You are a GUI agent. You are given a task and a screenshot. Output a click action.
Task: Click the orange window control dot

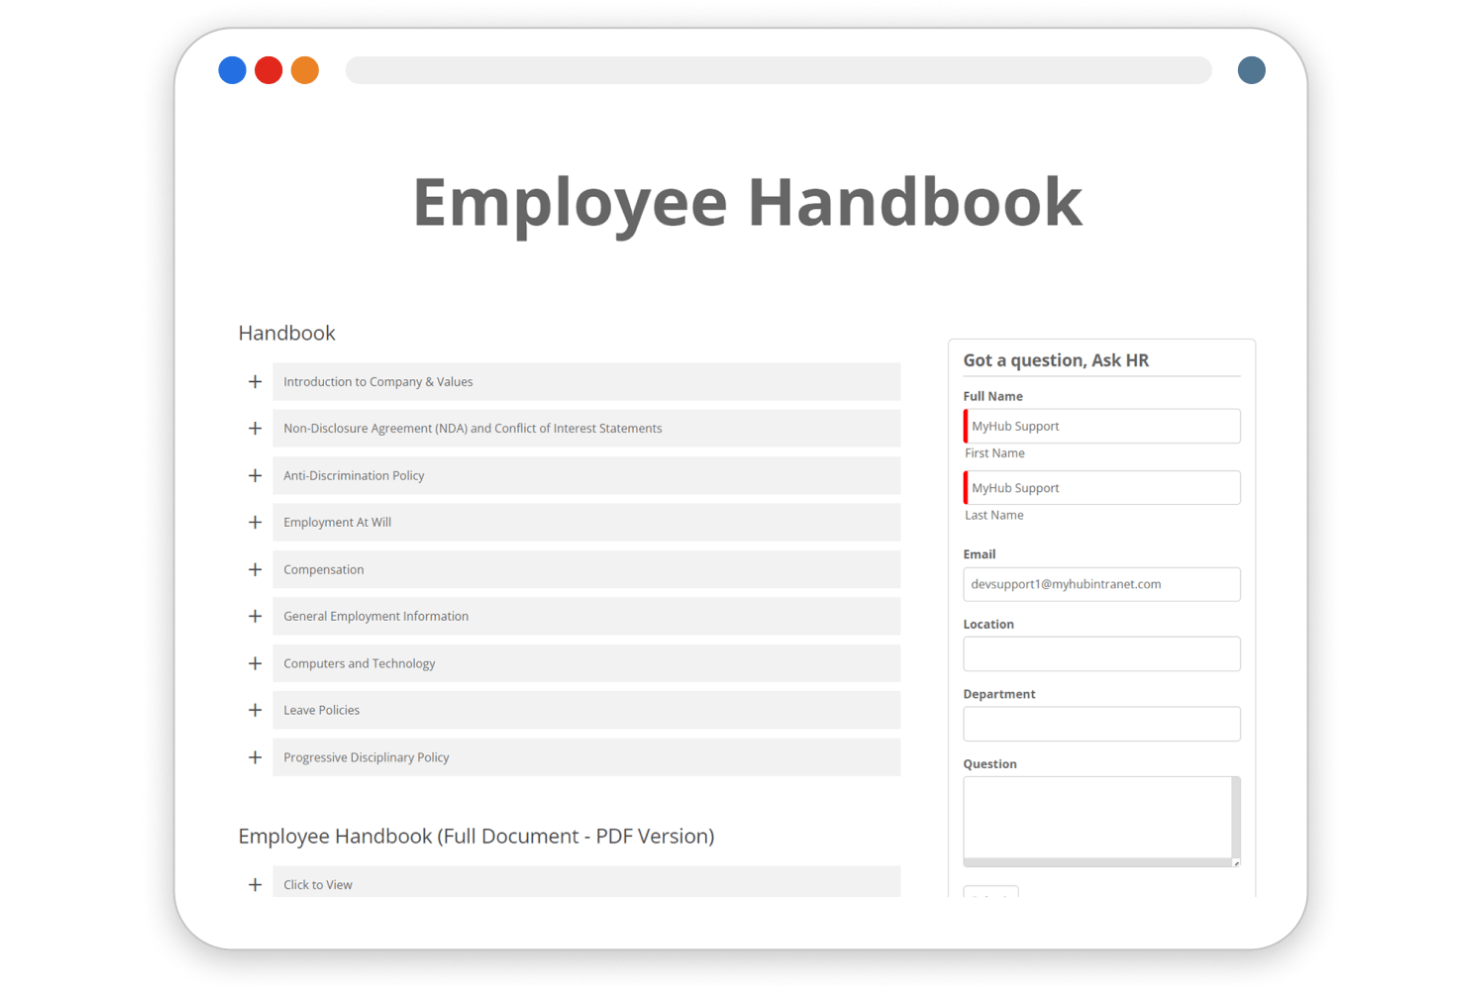tap(305, 70)
